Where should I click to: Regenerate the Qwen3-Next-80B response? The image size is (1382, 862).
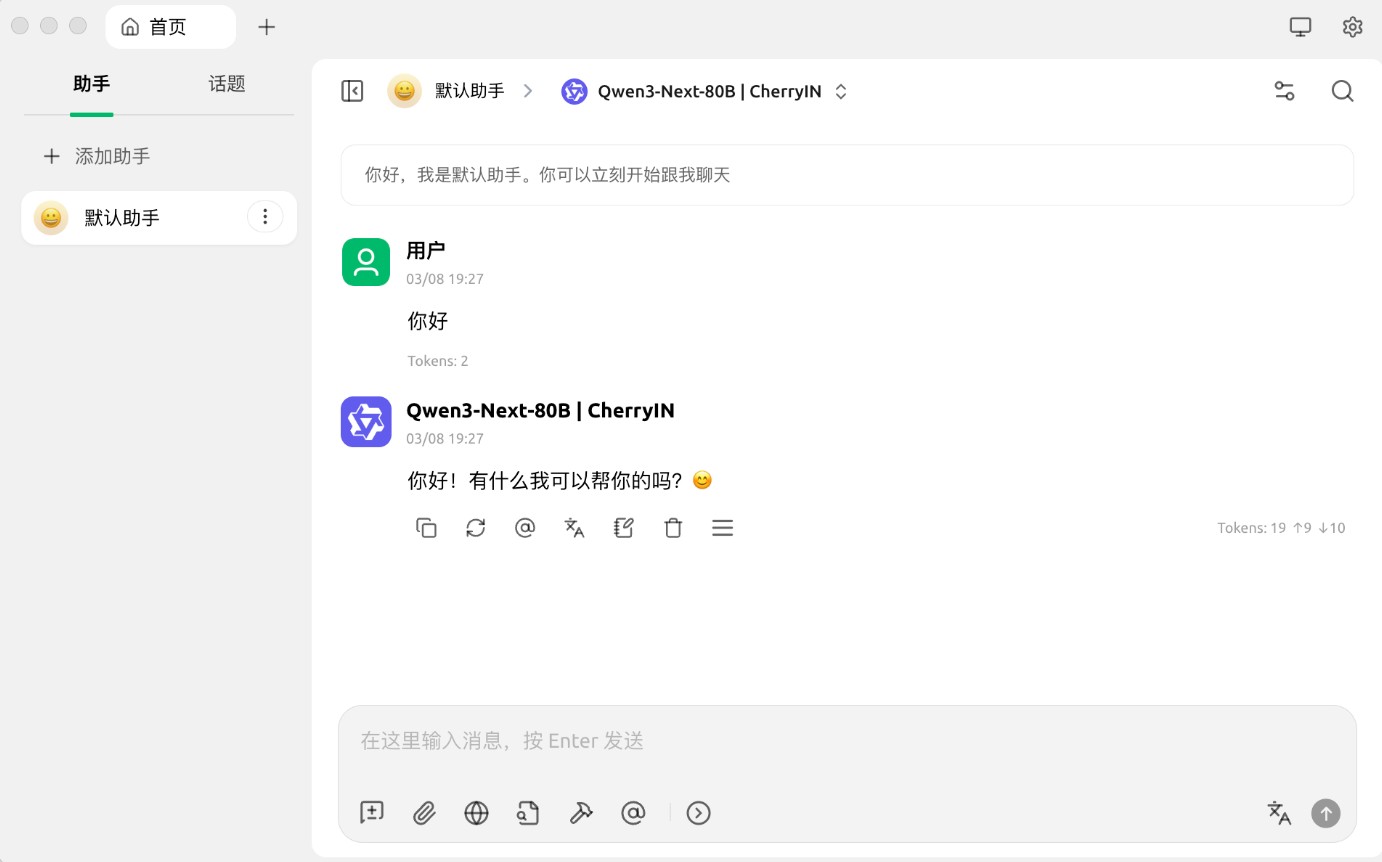click(476, 527)
